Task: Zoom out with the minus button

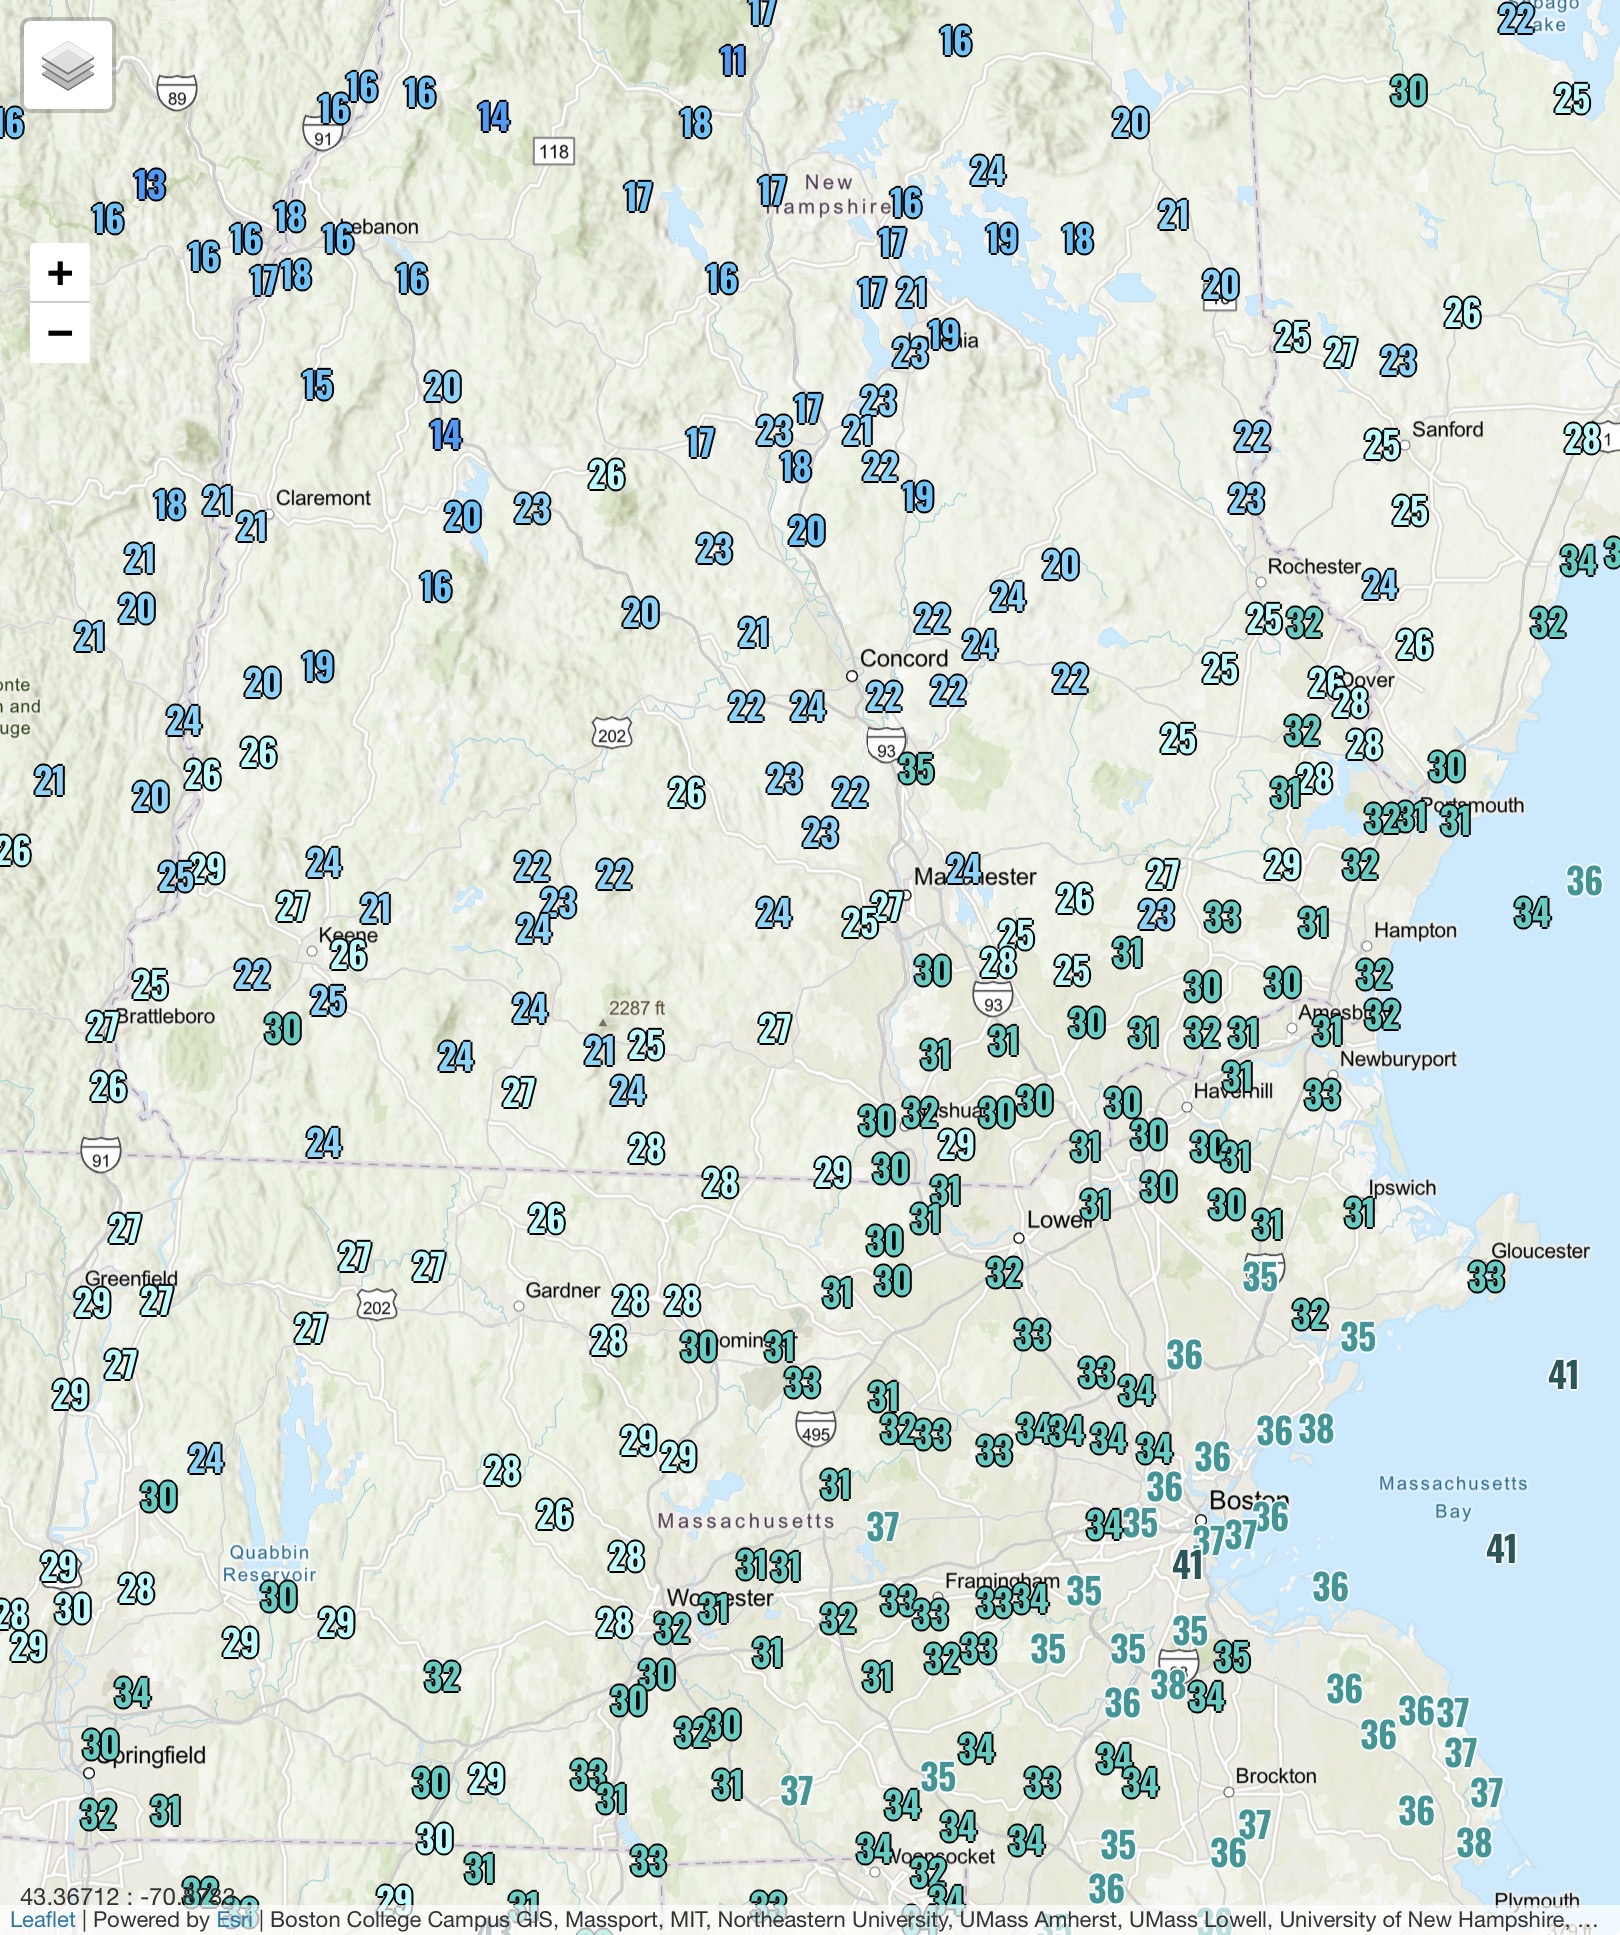Action: point(60,333)
